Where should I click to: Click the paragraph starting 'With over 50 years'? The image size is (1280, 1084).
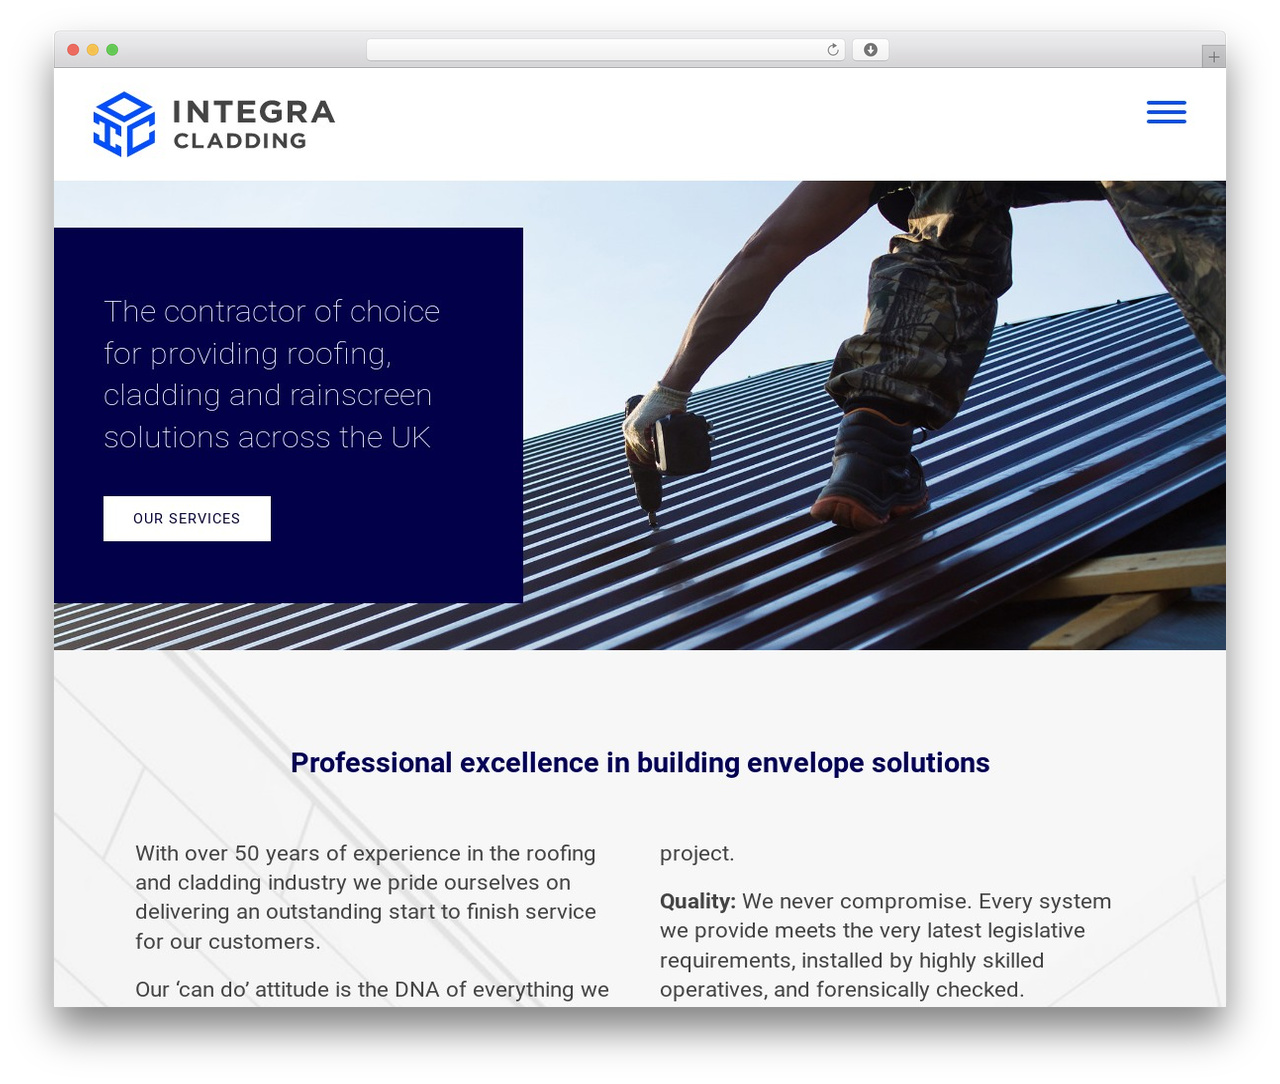coord(366,897)
